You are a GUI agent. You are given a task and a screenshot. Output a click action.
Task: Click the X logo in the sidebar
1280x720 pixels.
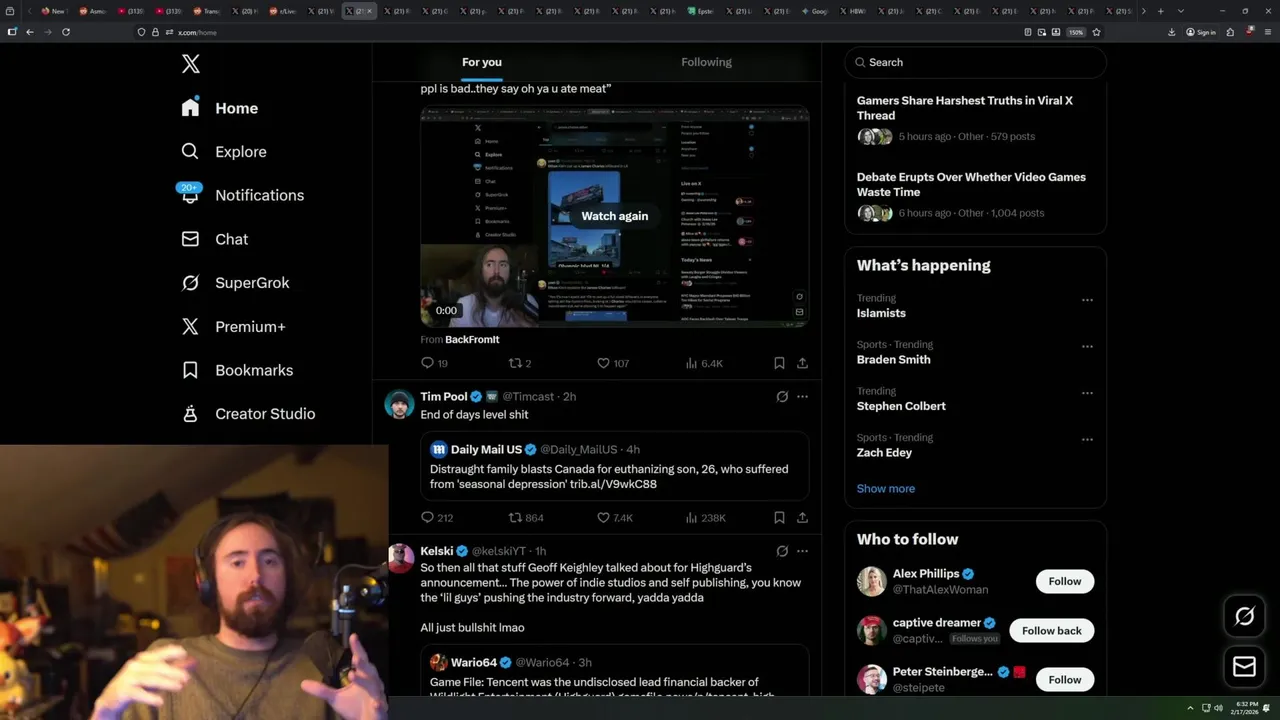pyautogui.click(x=191, y=64)
